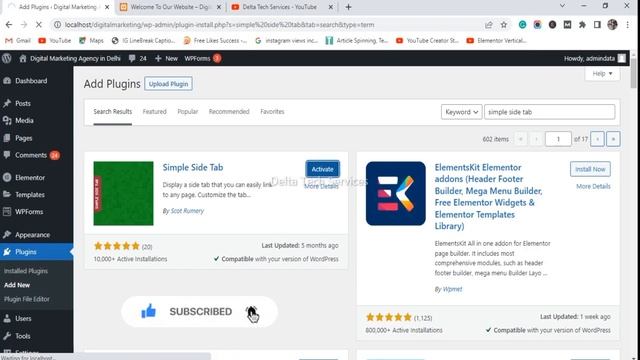This screenshot has height=360, width=640.
Task: Open the browser extensions puzzle icon
Action: tap(582, 24)
